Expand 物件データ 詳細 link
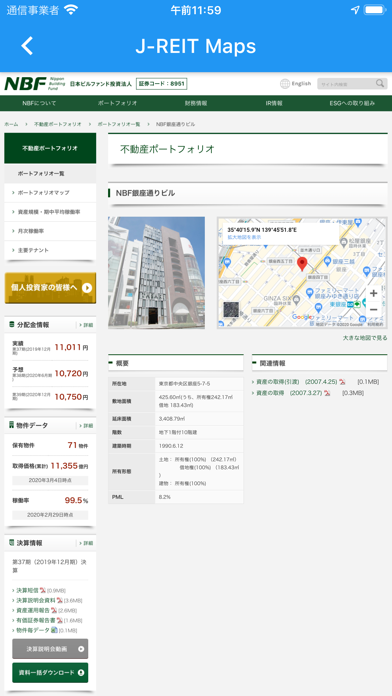 tap(87, 426)
